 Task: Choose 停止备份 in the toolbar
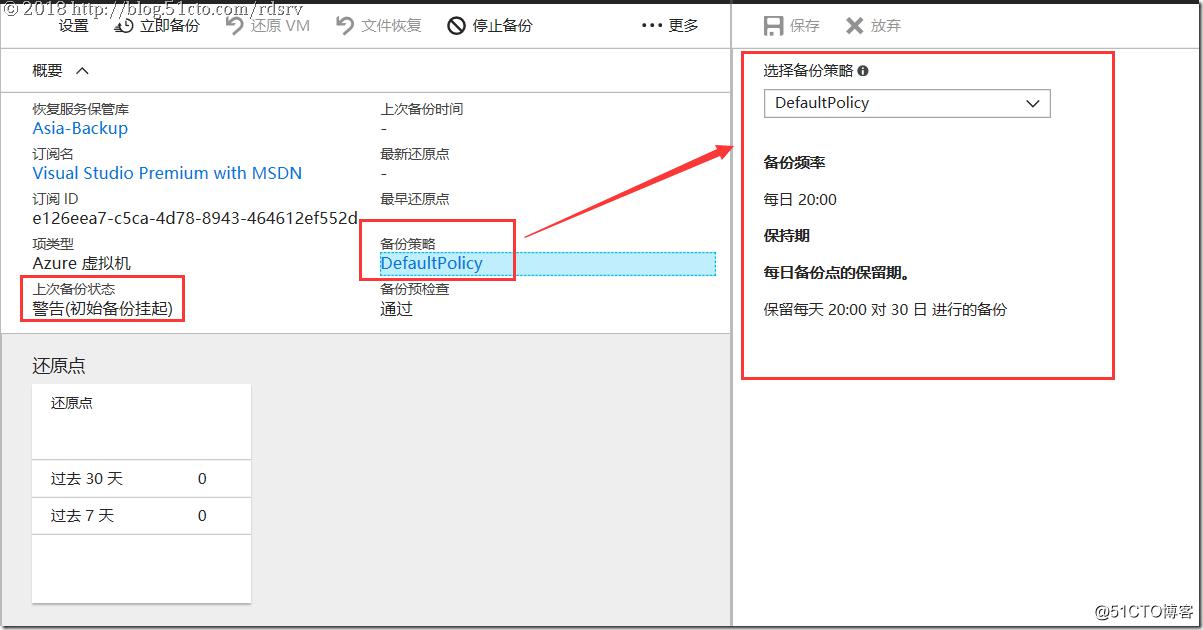(x=490, y=26)
